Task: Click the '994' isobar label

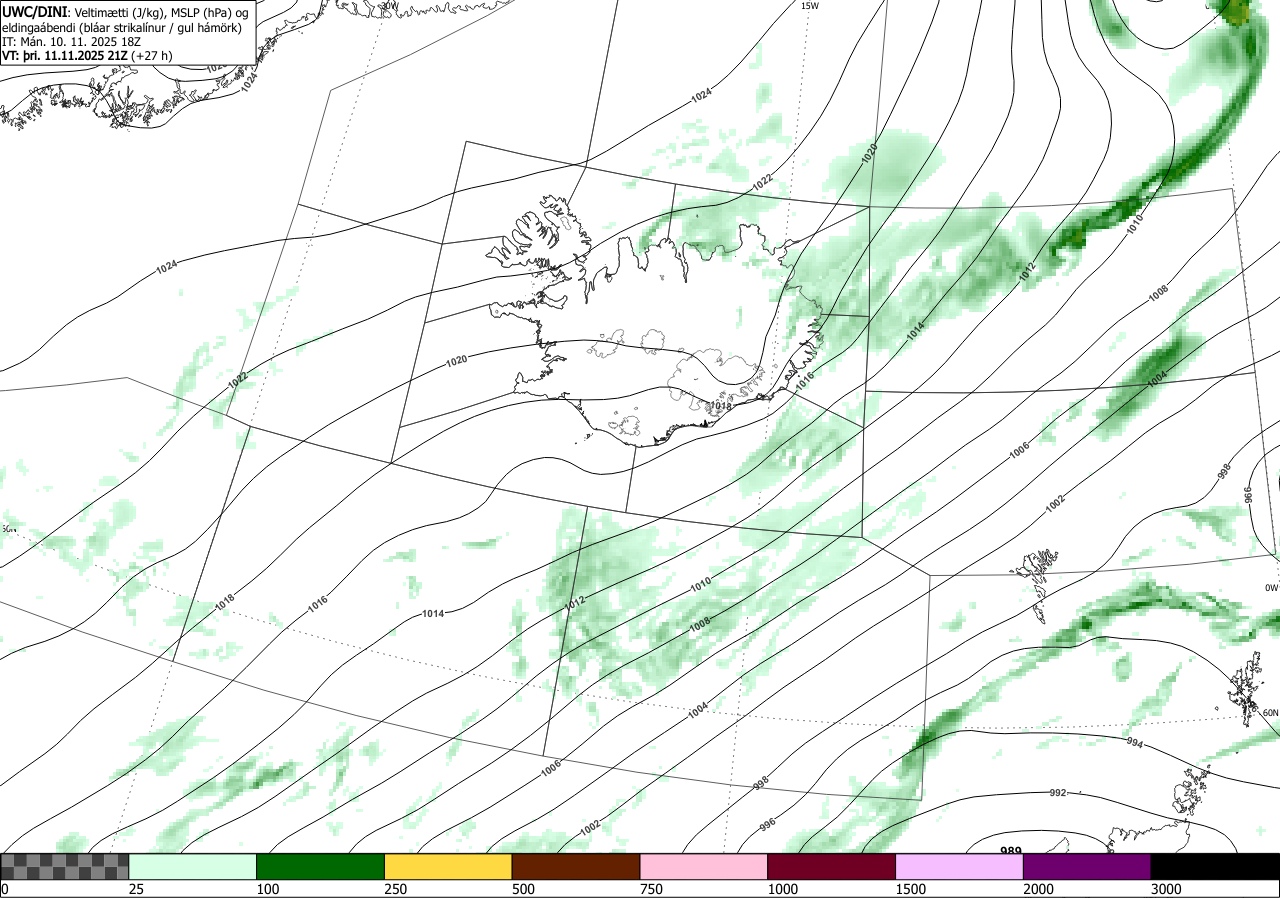Action: 1135,743
